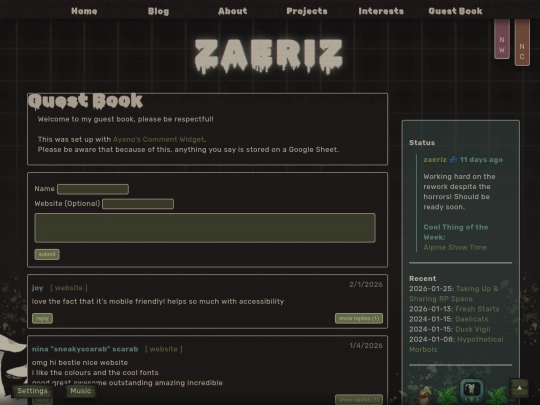Viewport: 540px width, 405px height.
Task: Click the pixel creature badge icon
Action: pyautogui.click(x=472, y=390)
